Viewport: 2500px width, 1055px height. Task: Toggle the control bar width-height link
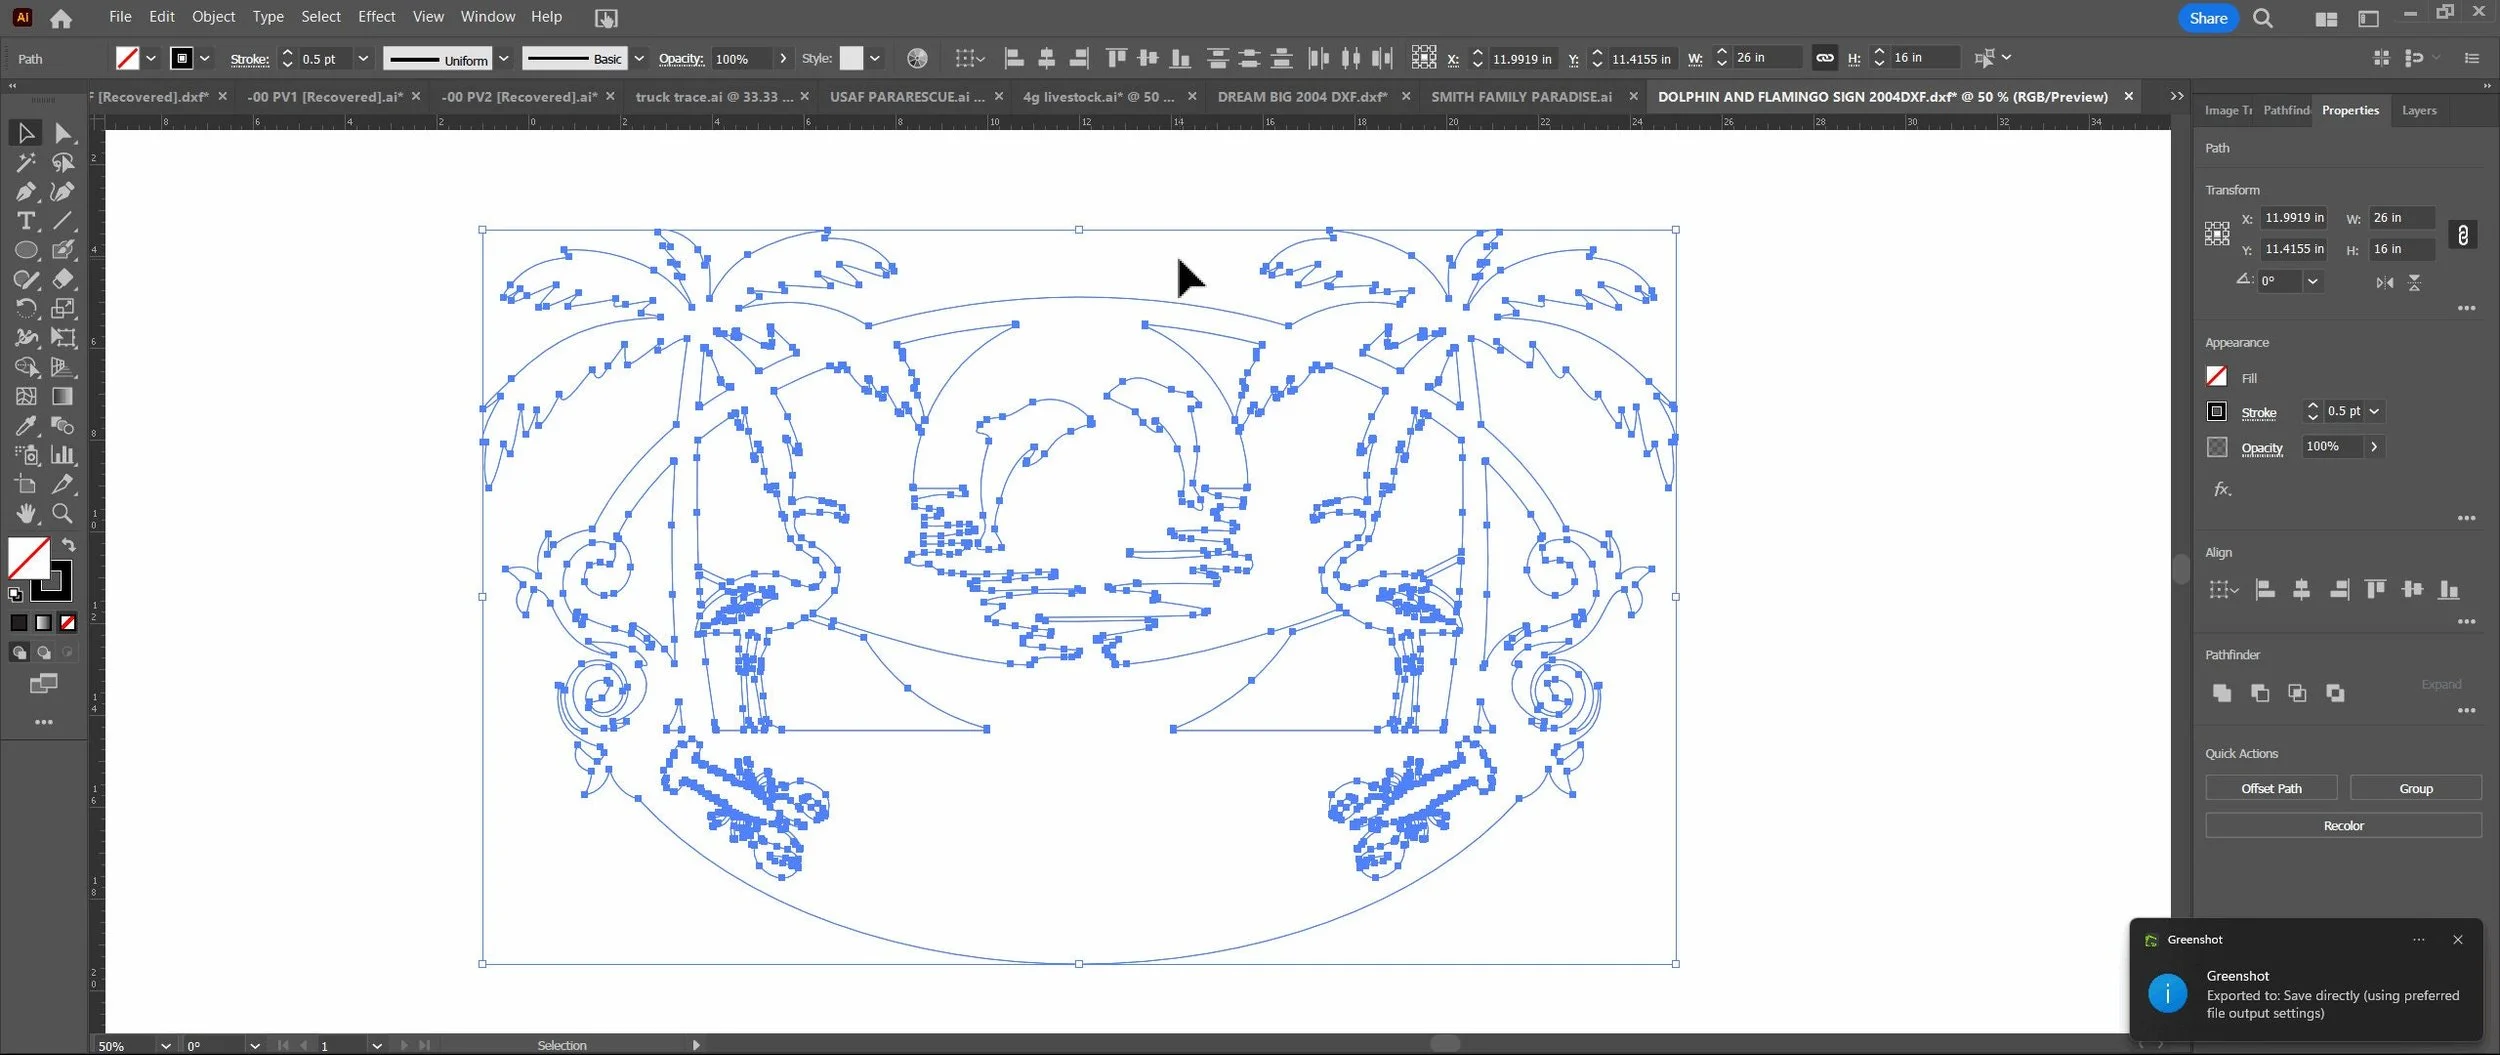1825,58
